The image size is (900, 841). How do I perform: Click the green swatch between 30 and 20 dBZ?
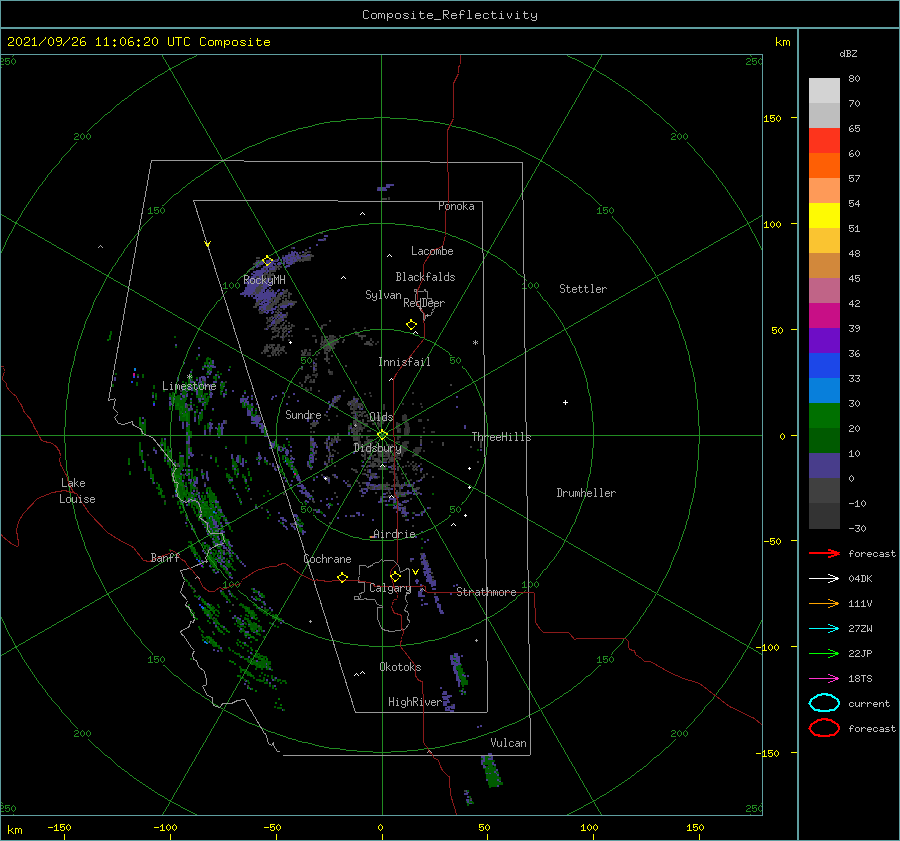[824, 416]
